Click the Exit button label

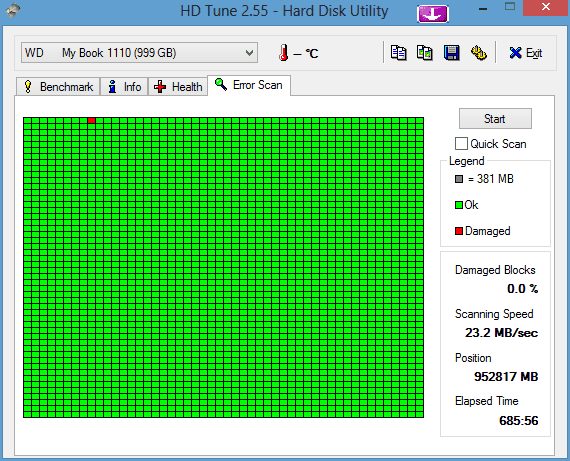click(534, 53)
